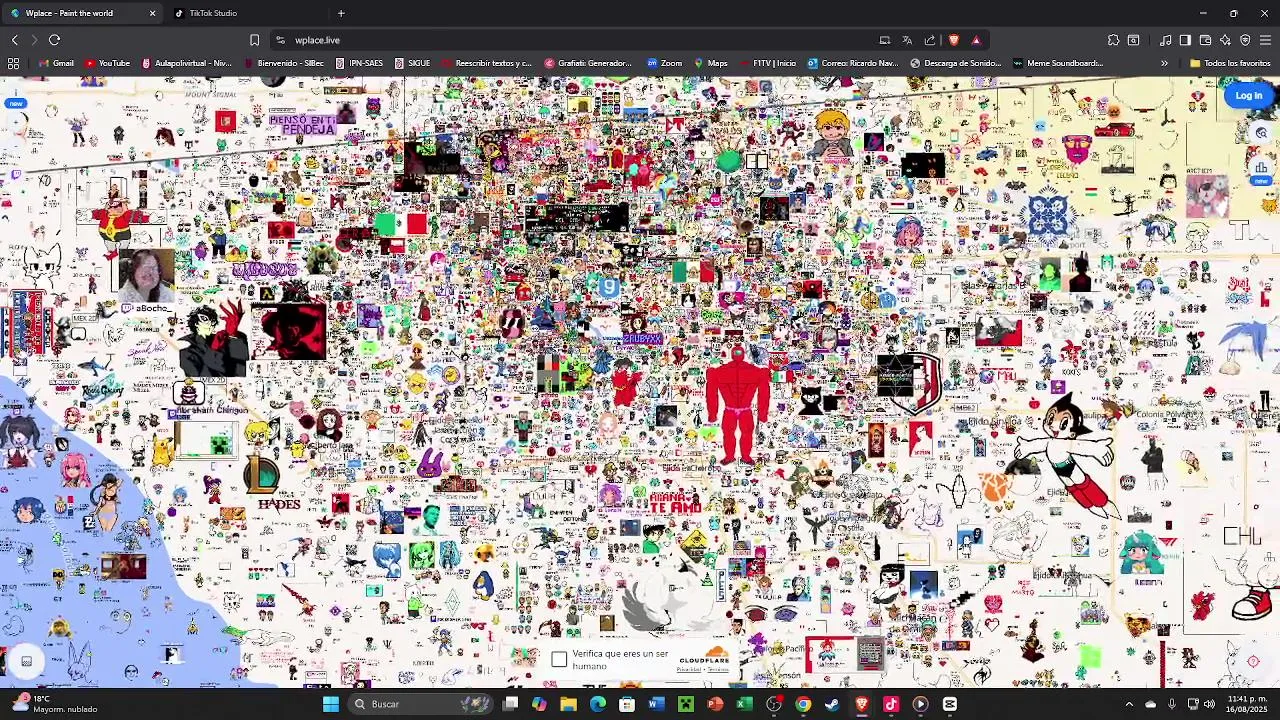Open the Brave Rewards triangle icon
Viewport: 1280px width, 720px height.
pos(976,40)
